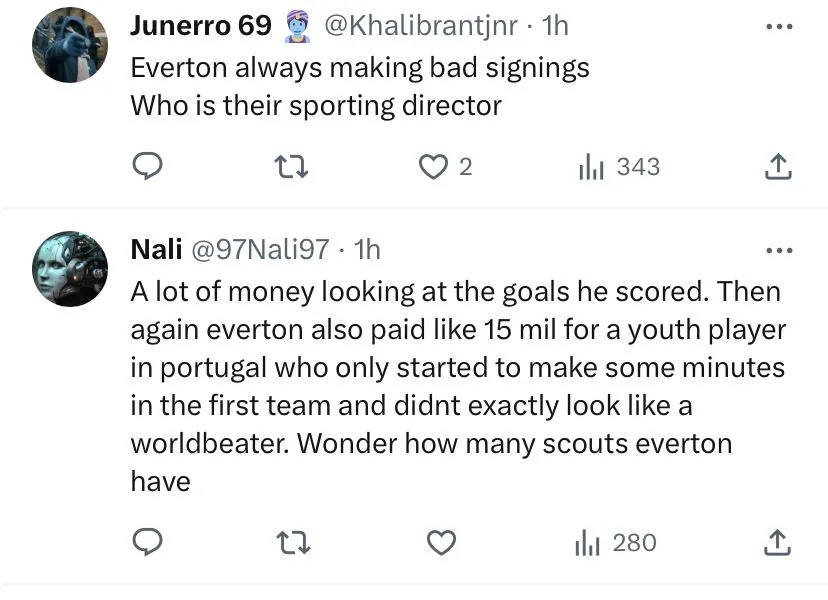This screenshot has width=828, height=600.
Task: Click the Junerro 69 display name
Action: click(x=201, y=27)
